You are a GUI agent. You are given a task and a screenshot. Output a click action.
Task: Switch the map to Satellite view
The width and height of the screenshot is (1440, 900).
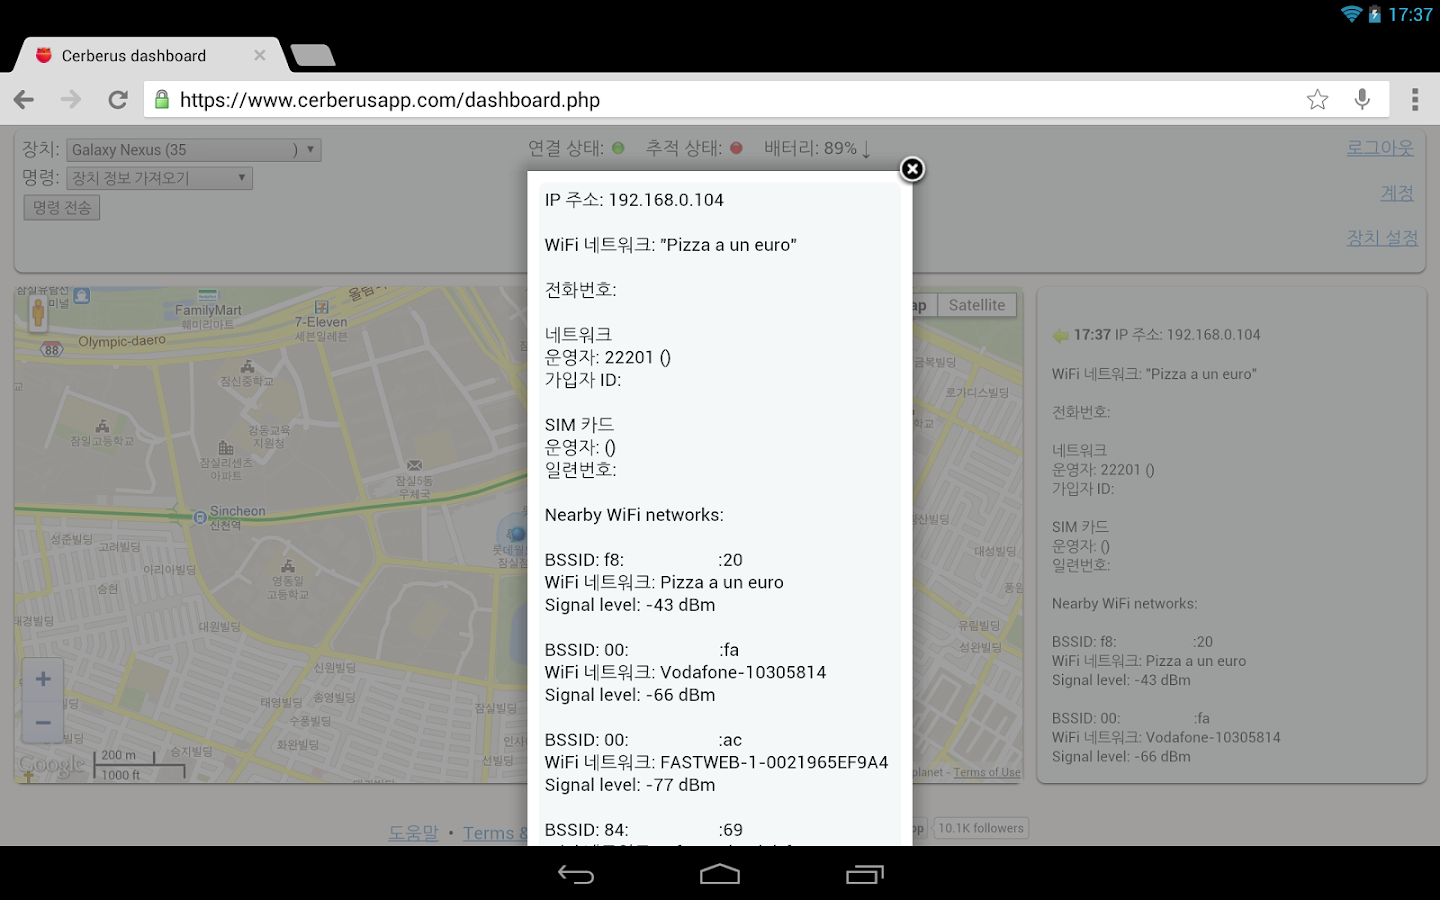tap(977, 305)
